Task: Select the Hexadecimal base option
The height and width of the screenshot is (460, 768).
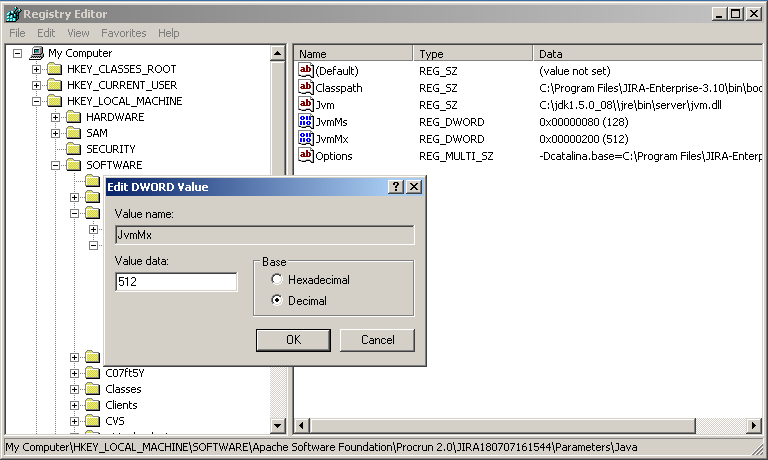Action: (277, 280)
